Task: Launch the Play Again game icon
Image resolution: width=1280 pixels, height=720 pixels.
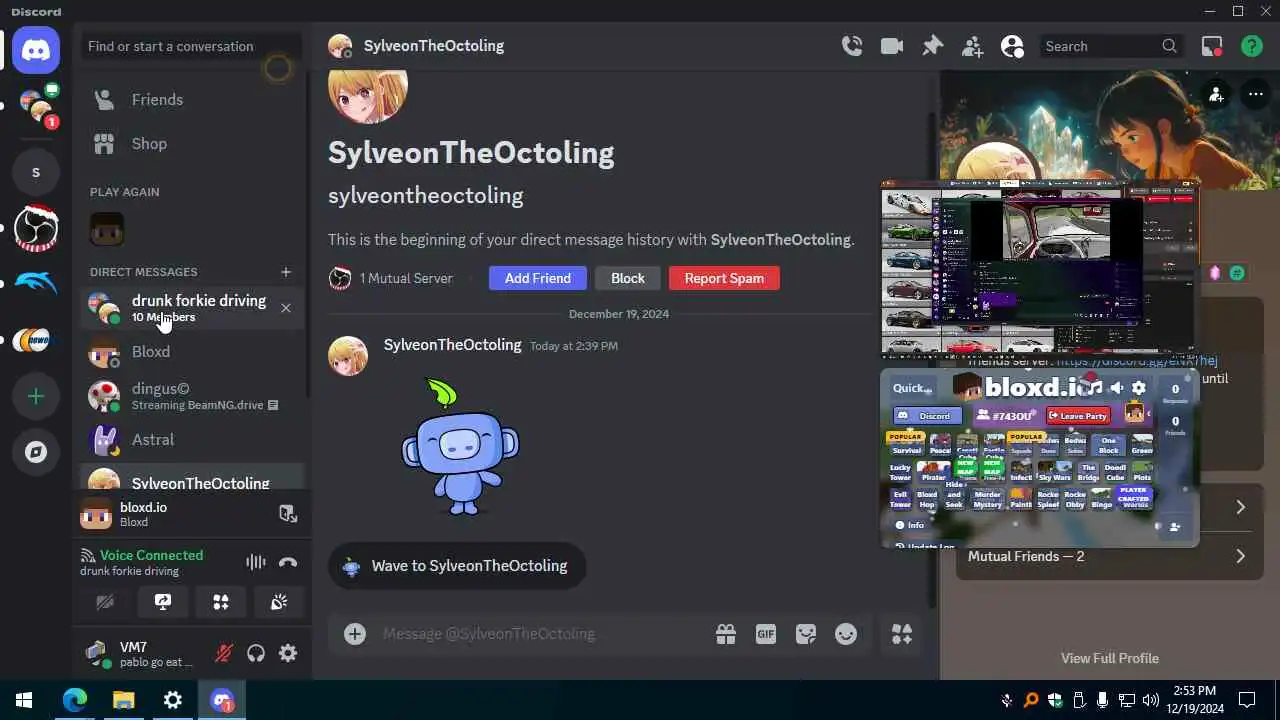Action: click(107, 229)
